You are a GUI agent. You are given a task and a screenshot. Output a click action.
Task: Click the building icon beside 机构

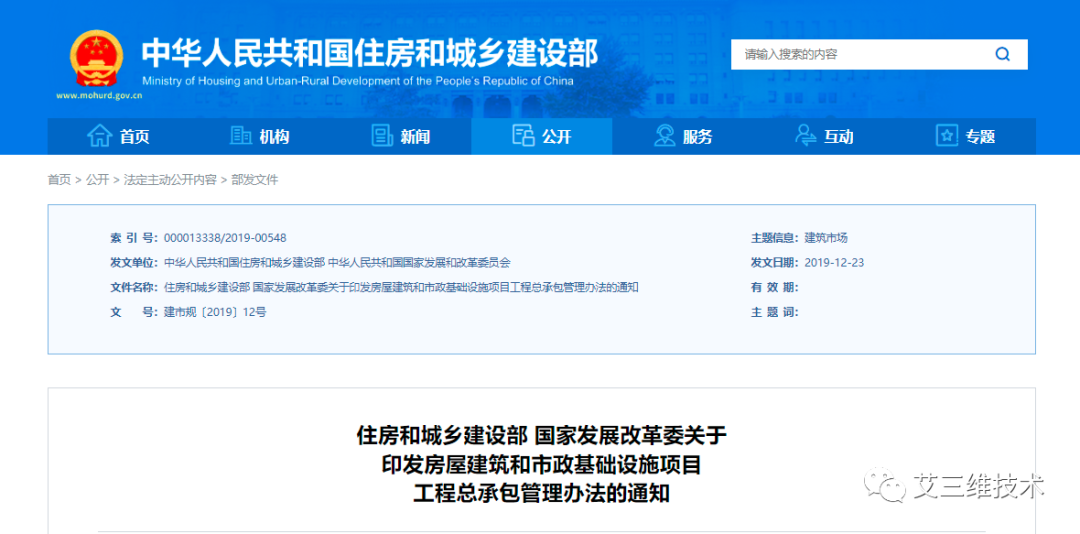[240, 136]
